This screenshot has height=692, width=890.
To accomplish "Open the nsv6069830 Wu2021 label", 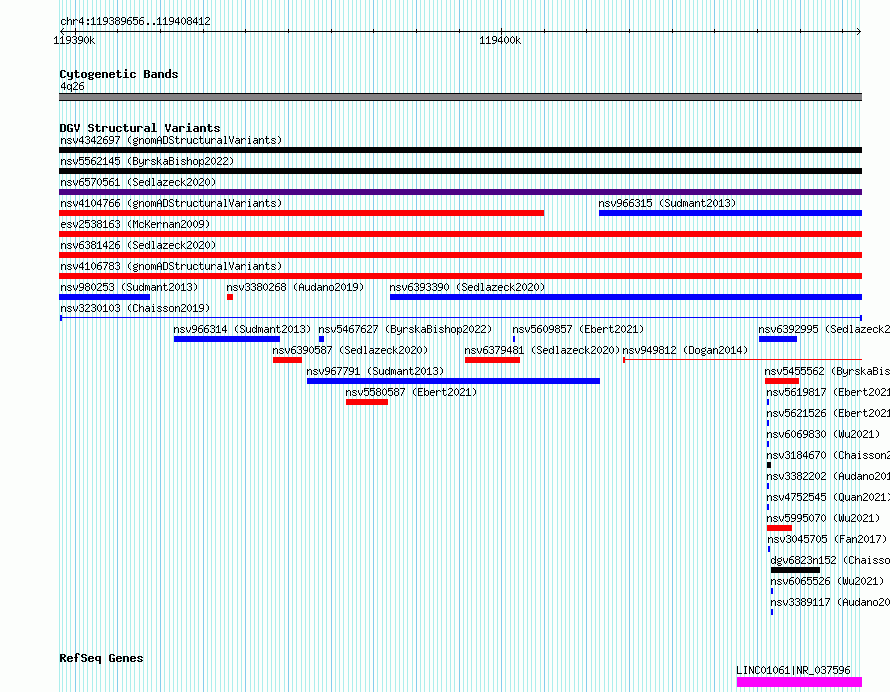I will tap(823, 434).
